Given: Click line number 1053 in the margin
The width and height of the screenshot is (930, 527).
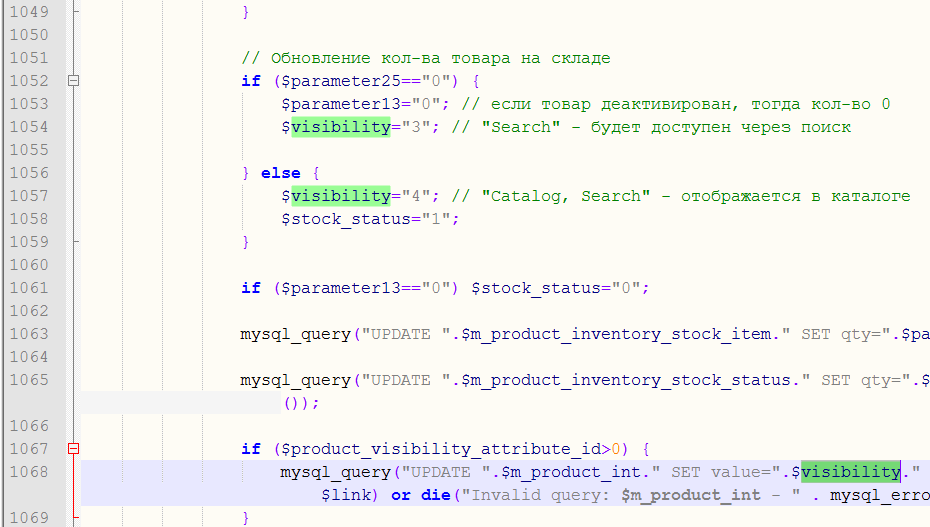Looking at the screenshot, I should 28,104.
